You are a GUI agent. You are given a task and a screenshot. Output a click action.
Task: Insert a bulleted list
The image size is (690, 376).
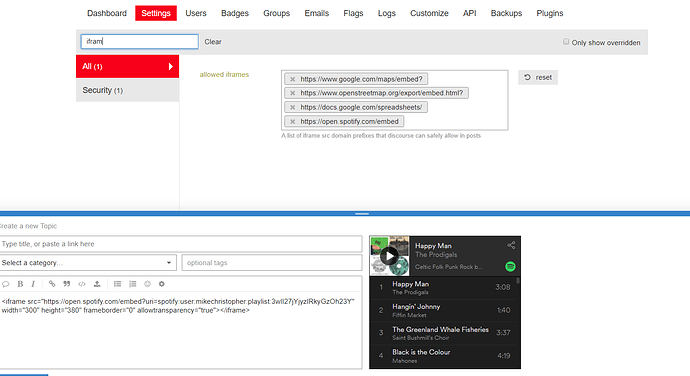pos(117,284)
